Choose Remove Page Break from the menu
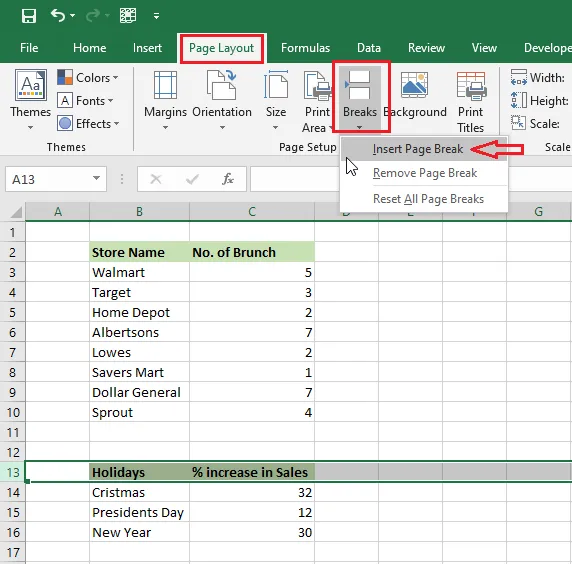 click(x=424, y=173)
